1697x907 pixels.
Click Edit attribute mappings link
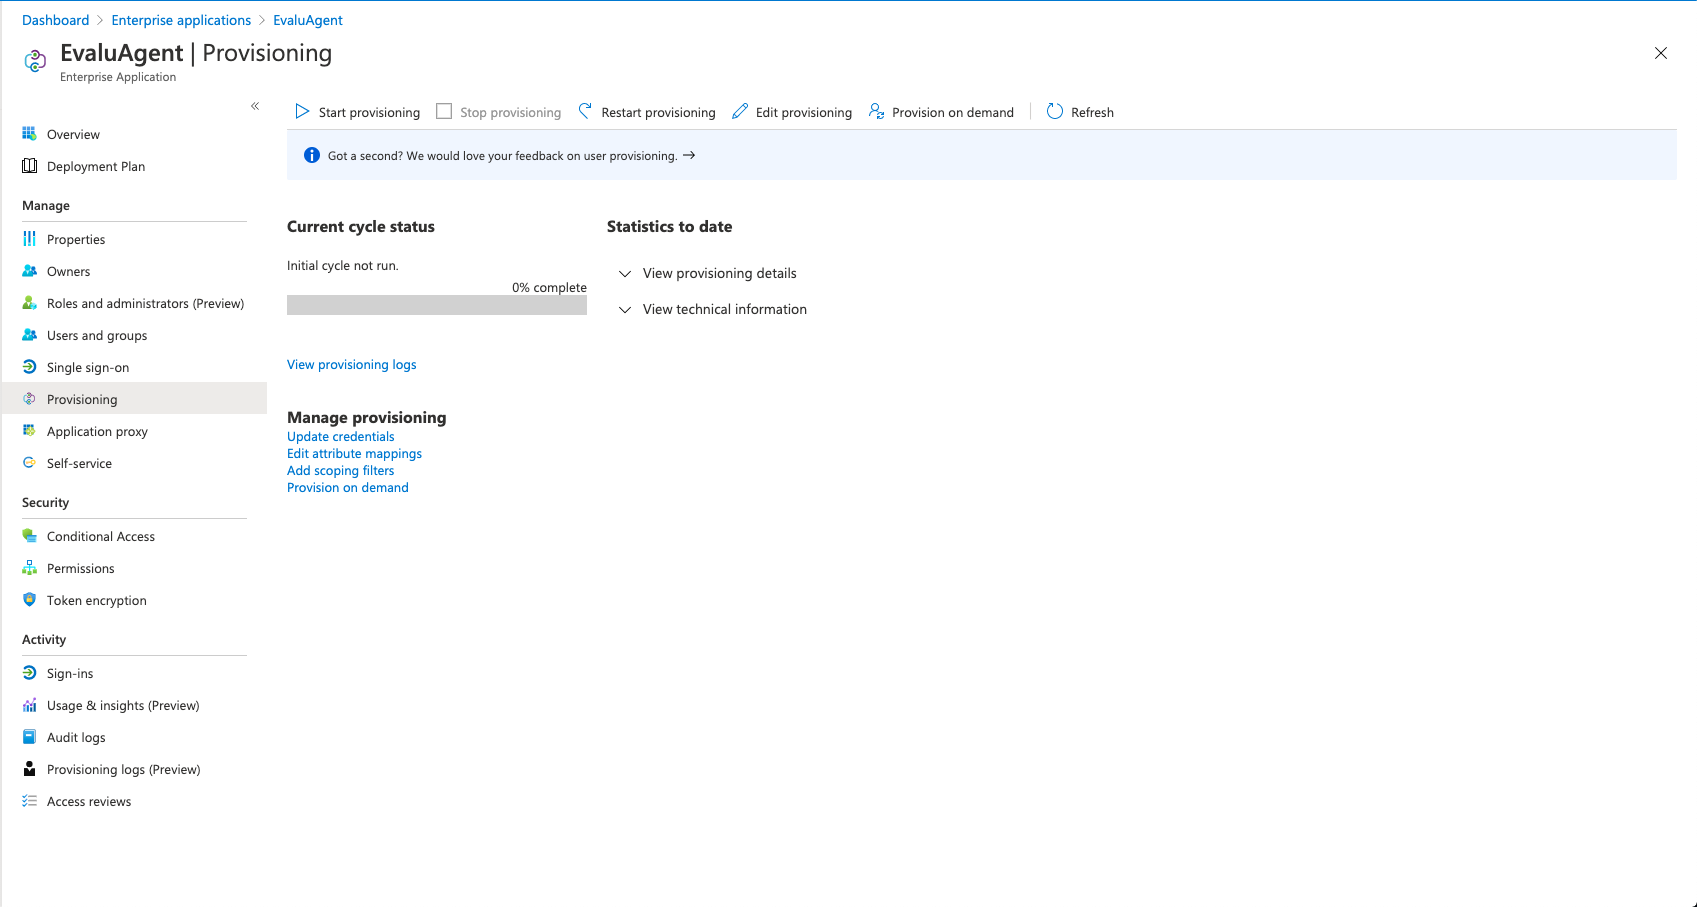354,453
